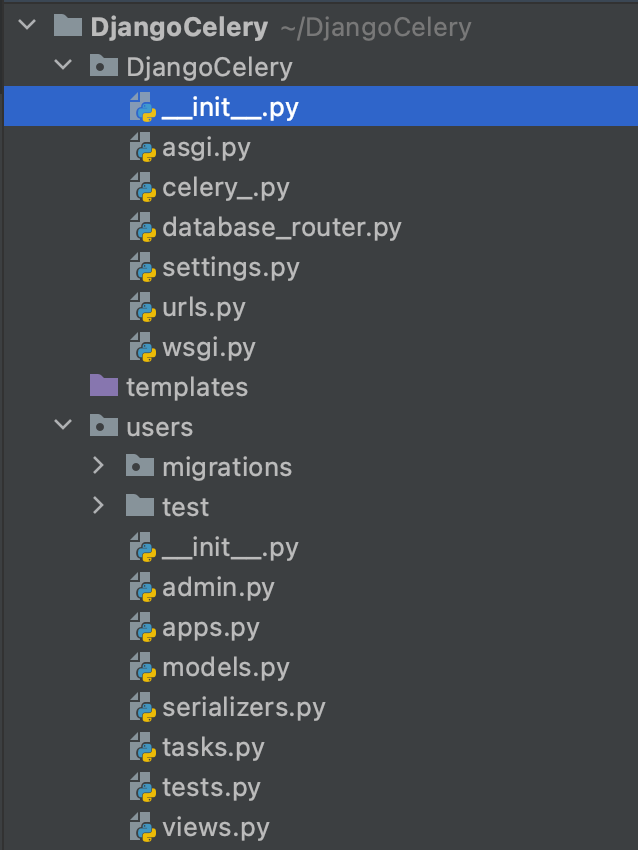This screenshot has width=638, height=850.
Task: Collapse the users package folder
Action: 63,426
